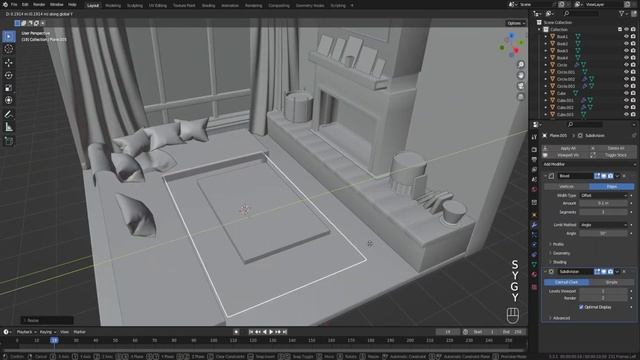Switch to the Sculpting workspace tab
The width and height of the screenshot is (640, 360).
(x=135, y=6)
